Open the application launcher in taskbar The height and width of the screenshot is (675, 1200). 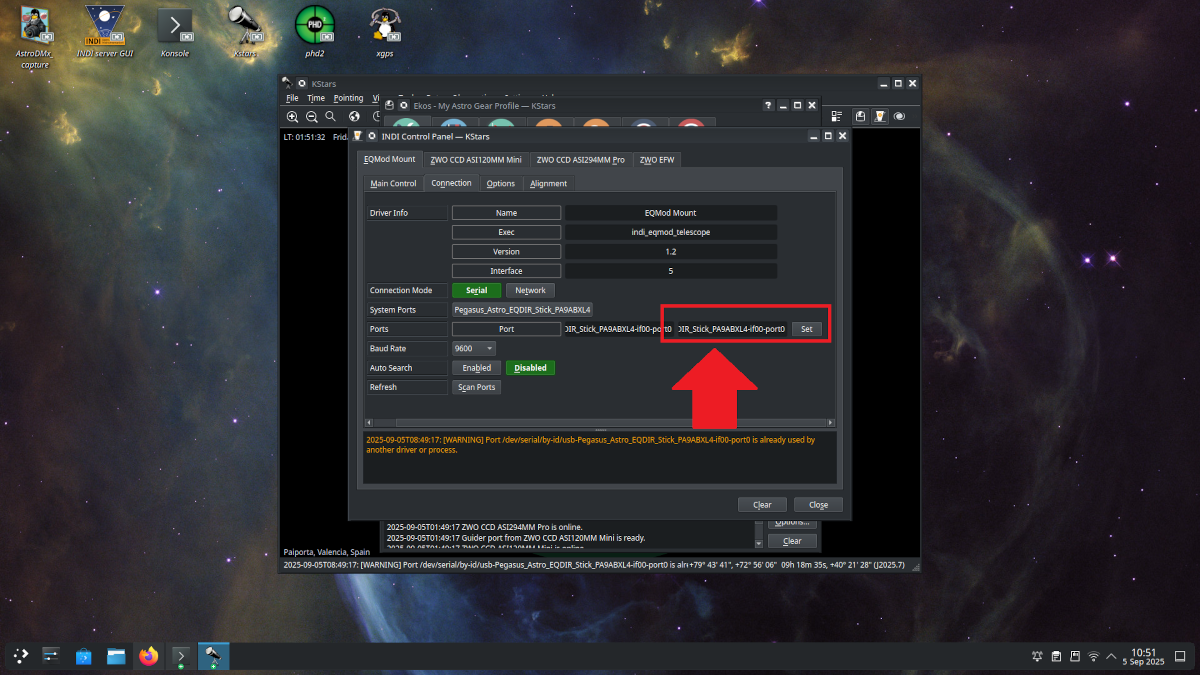click(21, 656)
